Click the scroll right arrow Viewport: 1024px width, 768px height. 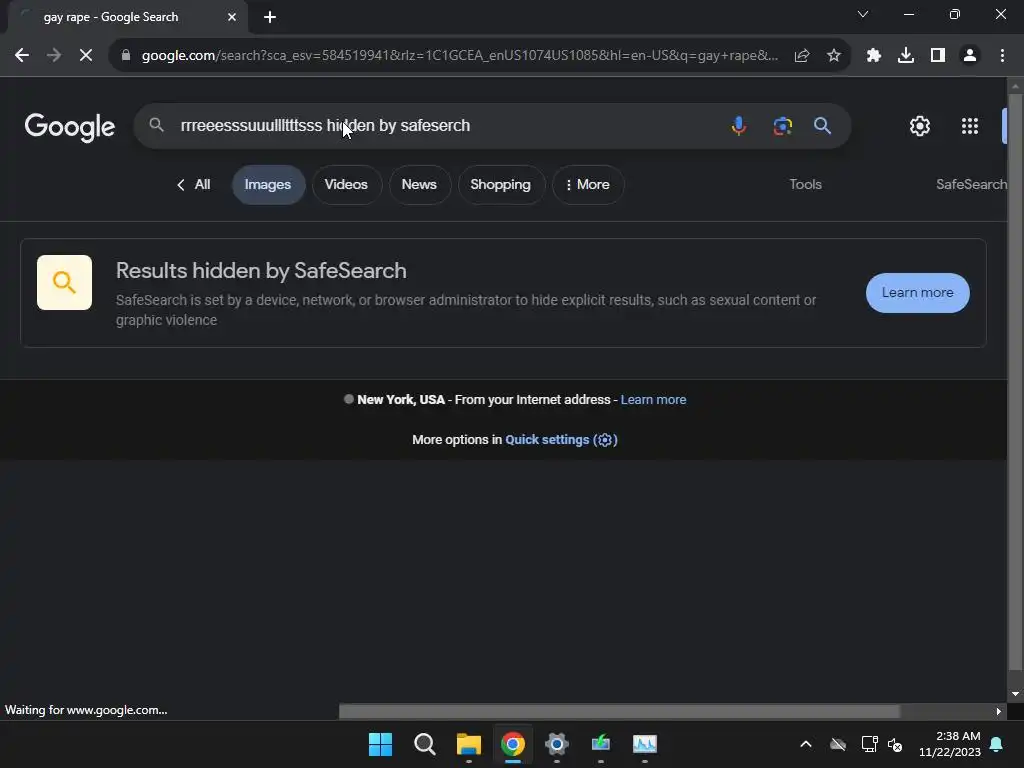point(999,711)
